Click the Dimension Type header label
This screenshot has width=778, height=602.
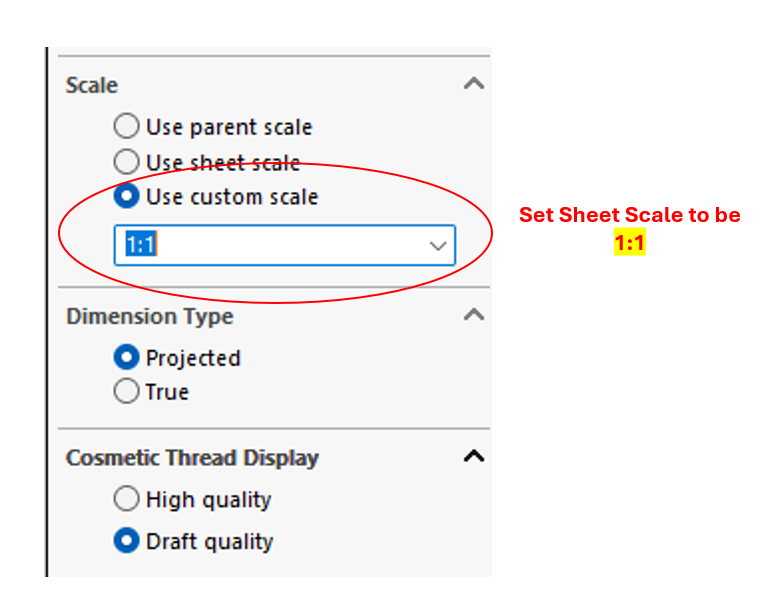(150, 316)
